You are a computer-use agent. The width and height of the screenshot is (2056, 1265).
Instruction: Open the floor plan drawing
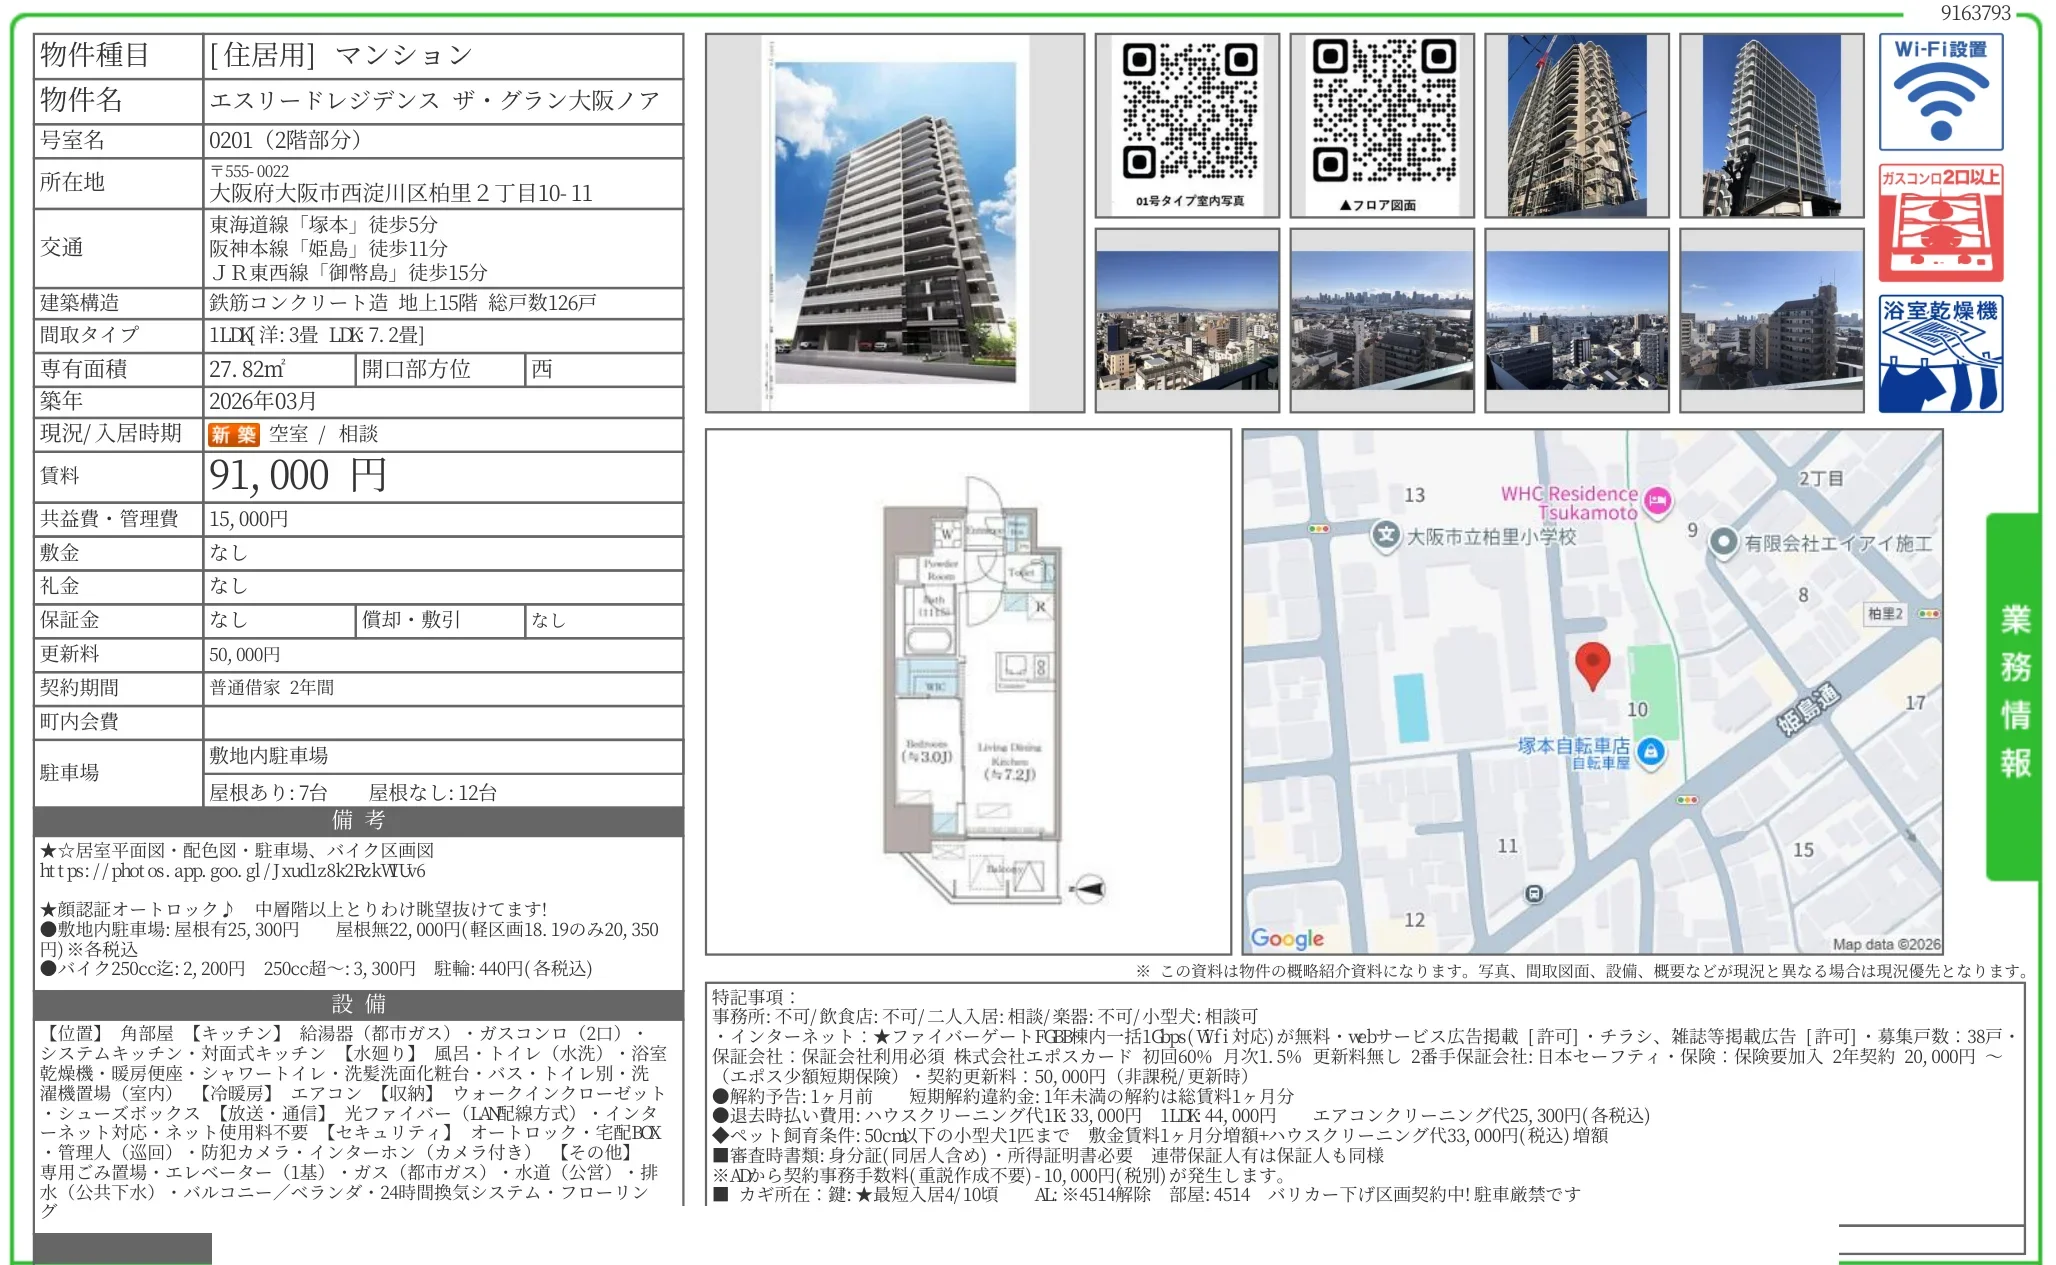(x=968, y=692)
